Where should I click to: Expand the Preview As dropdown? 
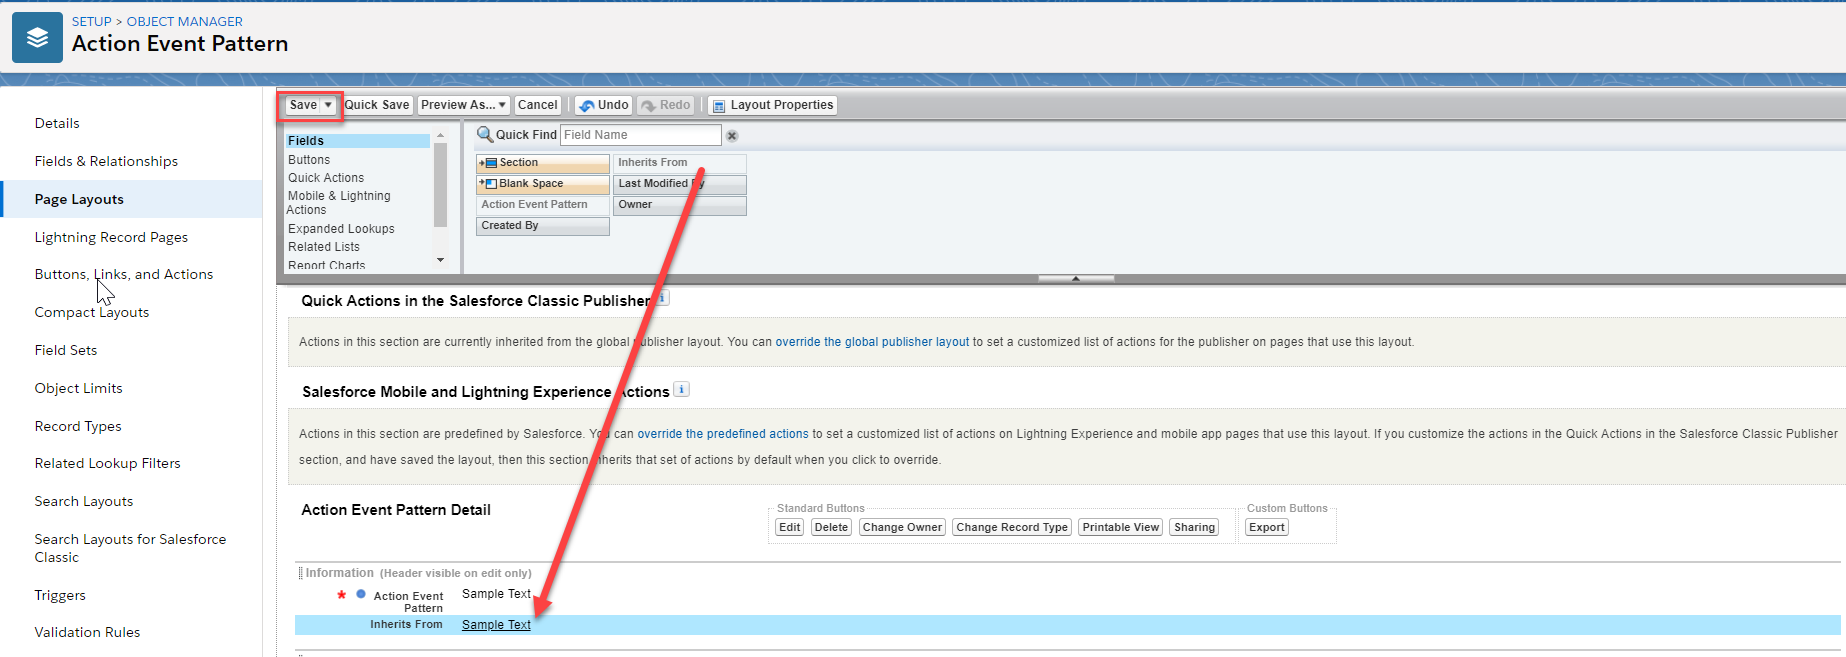coord(502,105)
